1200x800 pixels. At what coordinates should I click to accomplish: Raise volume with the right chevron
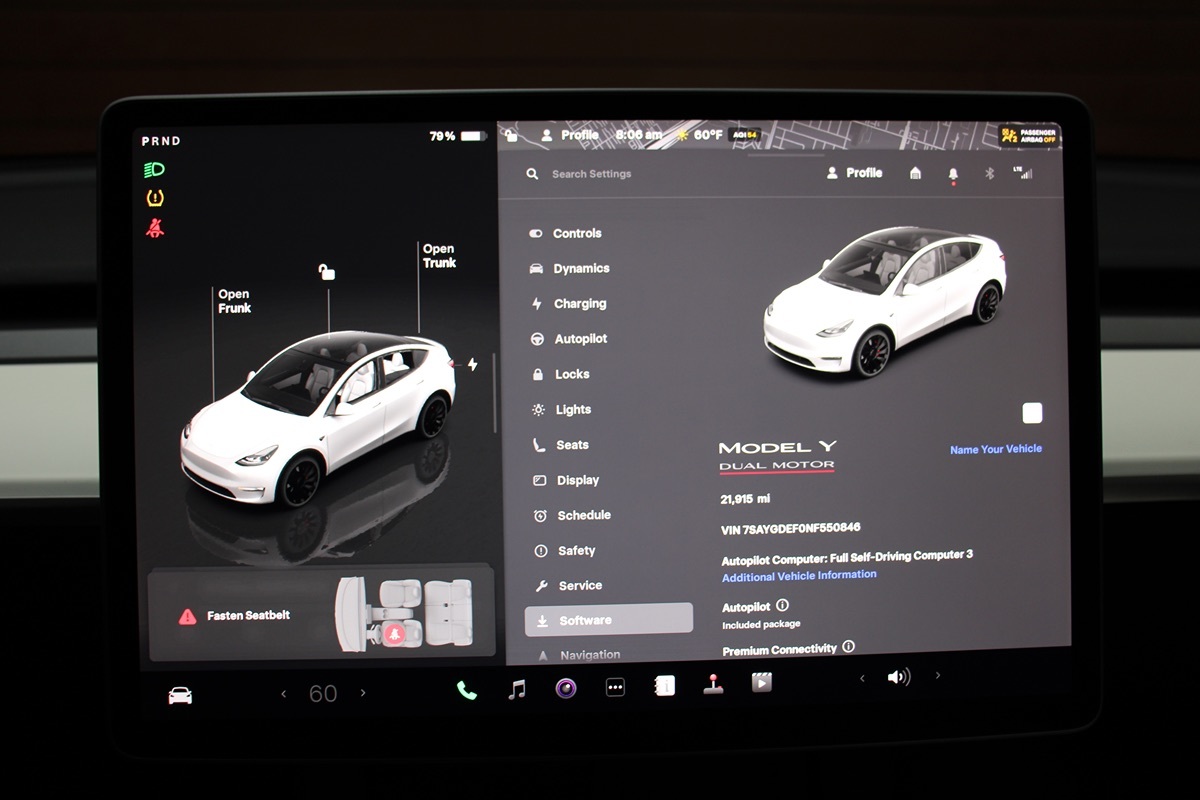point(937,676)
